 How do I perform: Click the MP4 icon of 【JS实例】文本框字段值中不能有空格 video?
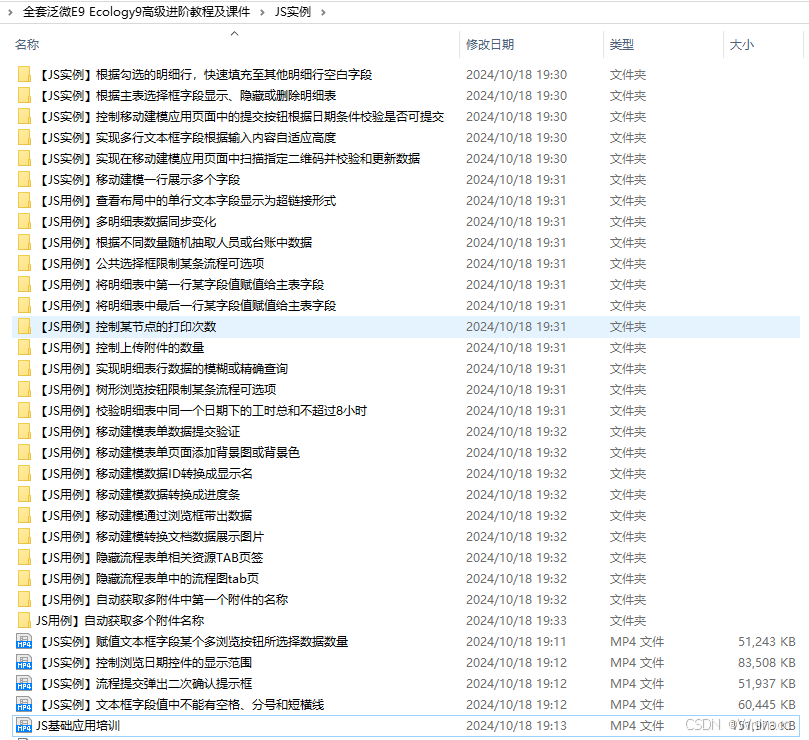click(24, 704)
